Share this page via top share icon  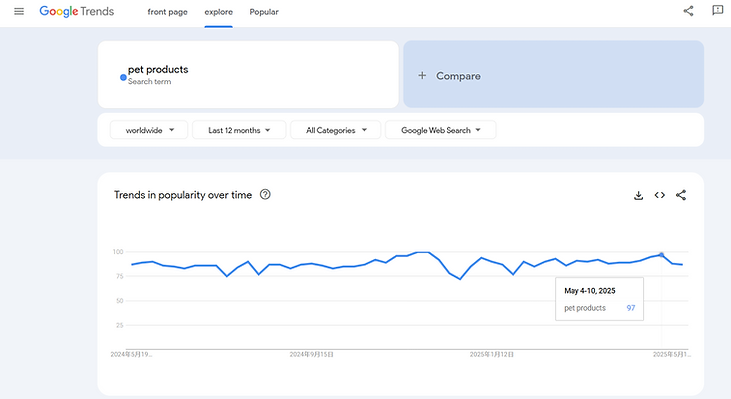[x=688, y=11]
